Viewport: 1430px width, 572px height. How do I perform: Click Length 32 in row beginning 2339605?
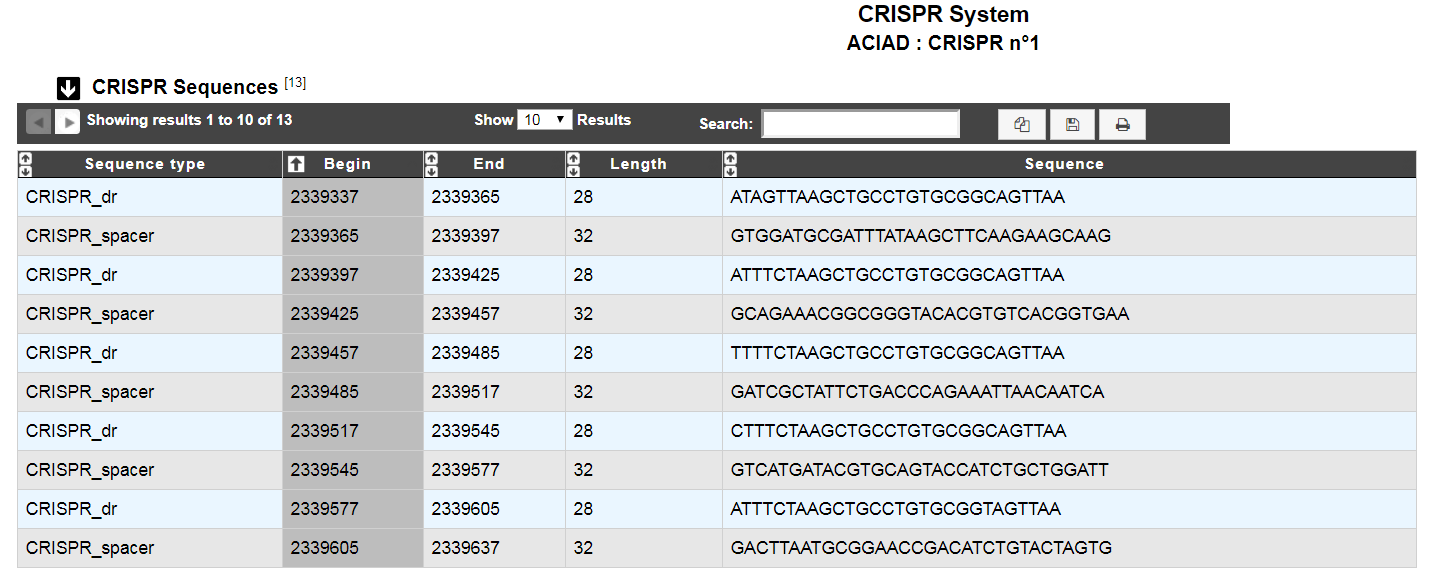(583, 548)
